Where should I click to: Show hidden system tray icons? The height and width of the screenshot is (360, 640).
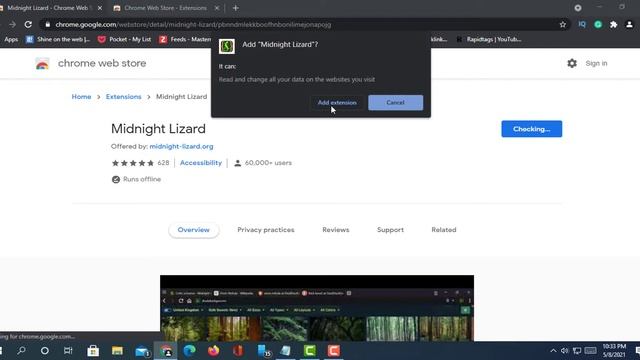[x=553, y=351]
